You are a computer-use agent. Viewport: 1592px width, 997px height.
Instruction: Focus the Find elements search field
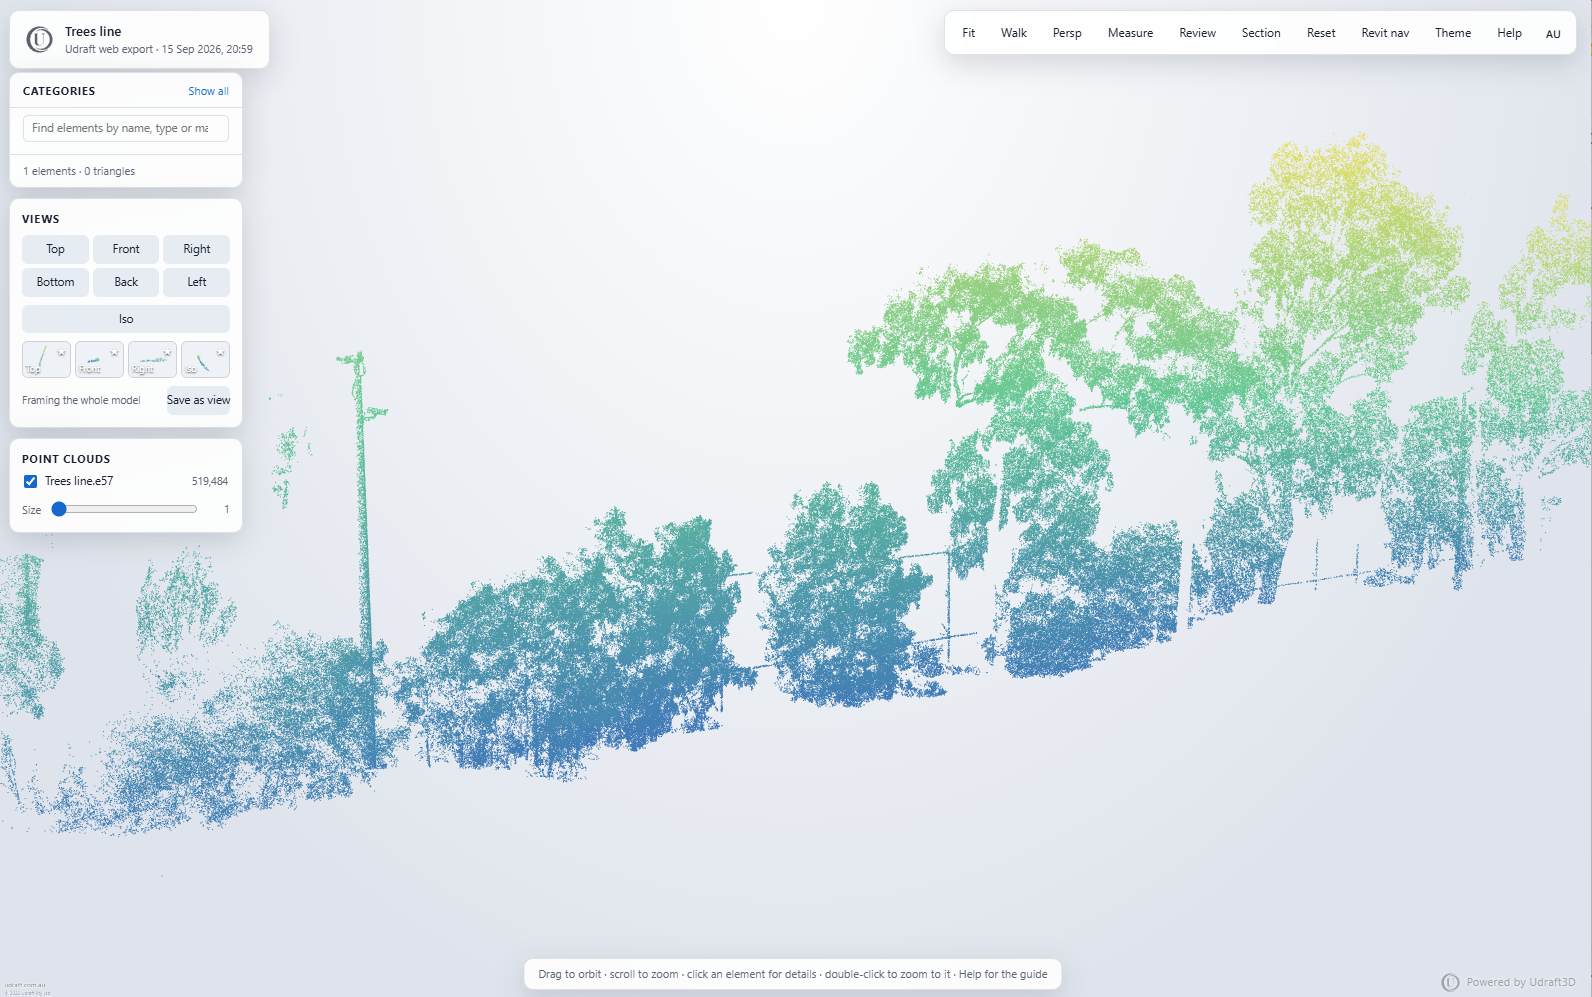(126, 128)
